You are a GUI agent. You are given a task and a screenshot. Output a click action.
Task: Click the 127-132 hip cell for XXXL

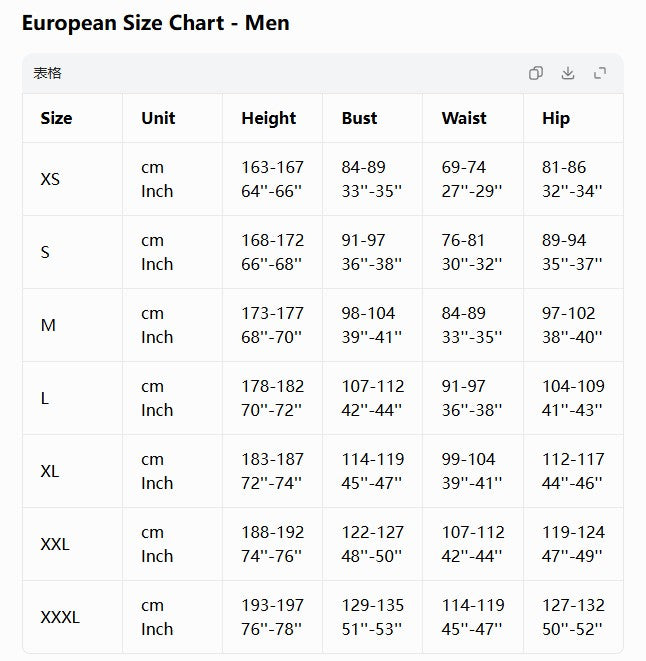(x=573, y=605)
